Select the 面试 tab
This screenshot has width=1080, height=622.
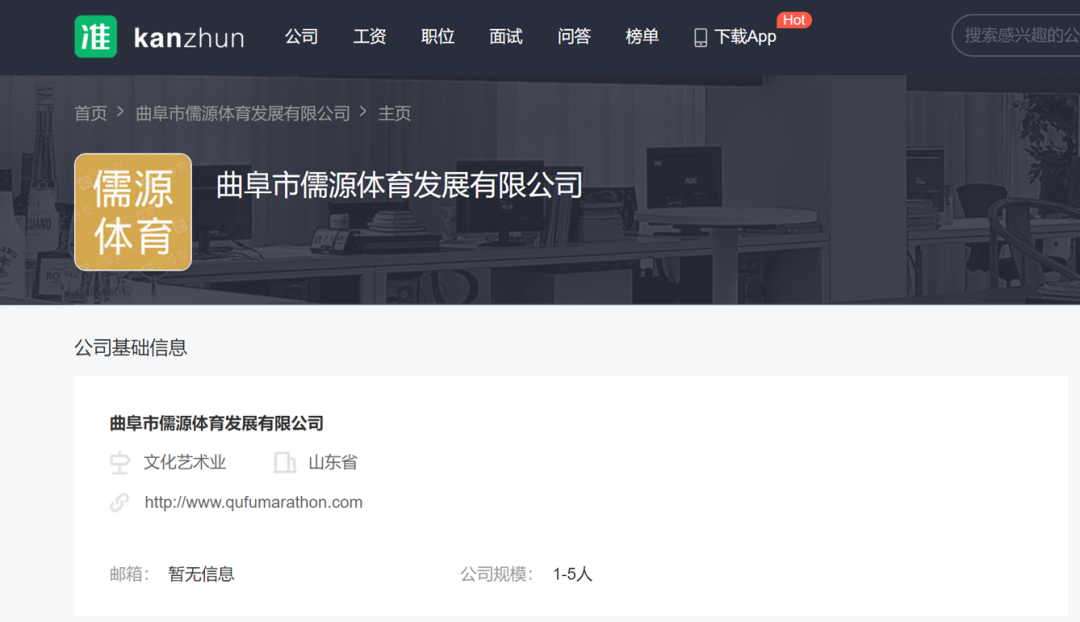pyautogui.click(x=505, y=36)
